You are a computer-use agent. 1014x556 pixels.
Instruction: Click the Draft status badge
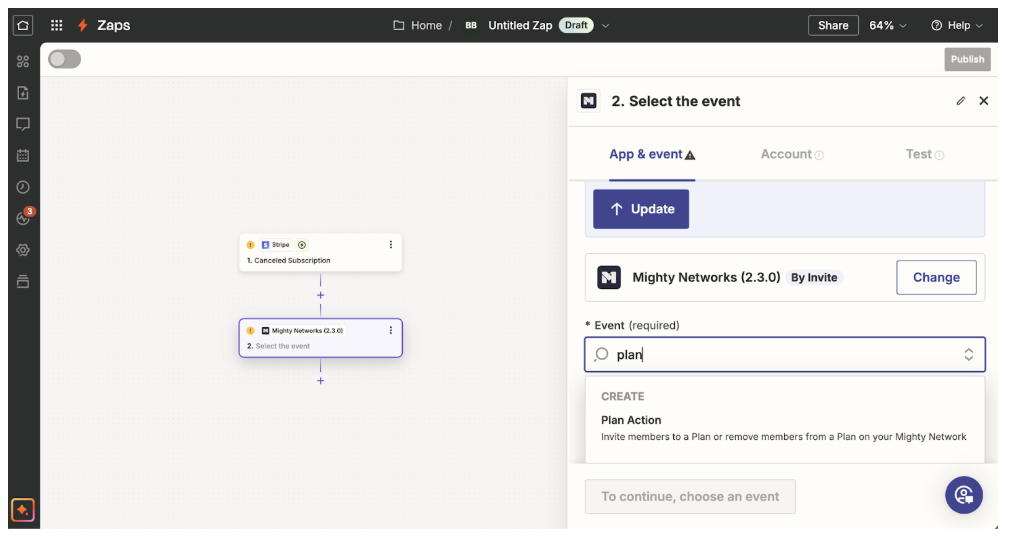pos(576,25)
